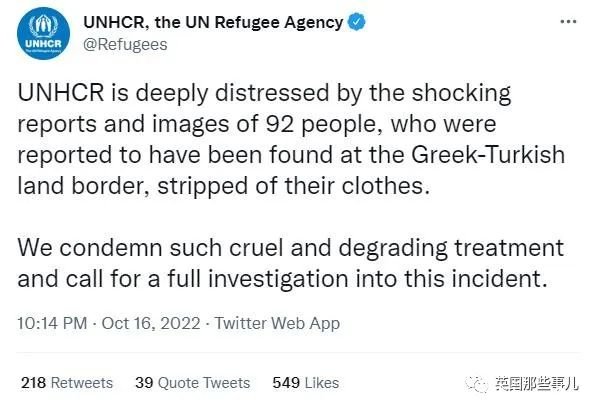This screenshot has height=409, width=597.
Task: Open the three-dots more options menu
Action: click(568, 22)
